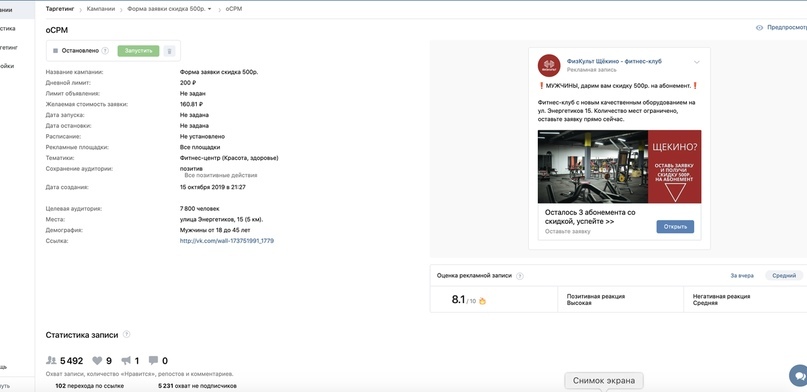The image size is (807, 392).
Task: Click the reposts megaphone icon
Action: pyautogui.click(x=126, y=361)
